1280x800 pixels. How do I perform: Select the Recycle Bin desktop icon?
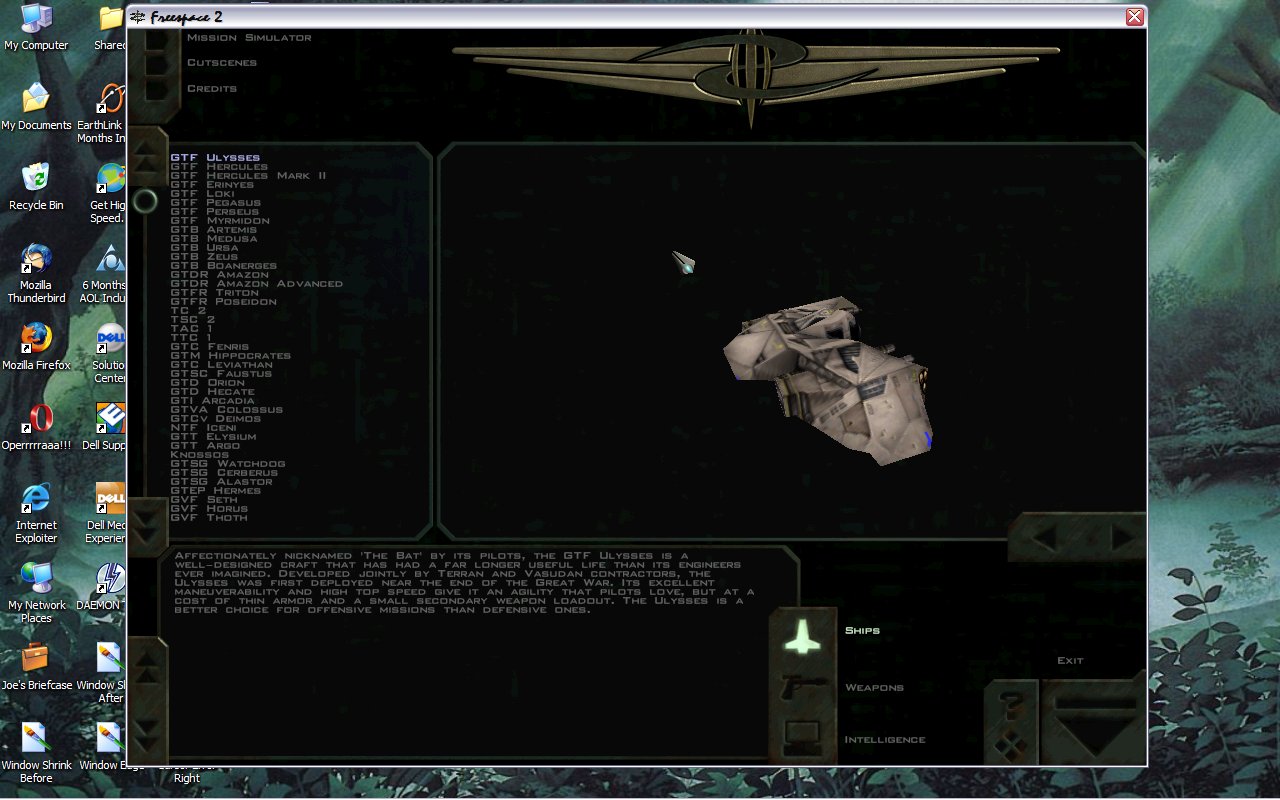pos(36,187)
